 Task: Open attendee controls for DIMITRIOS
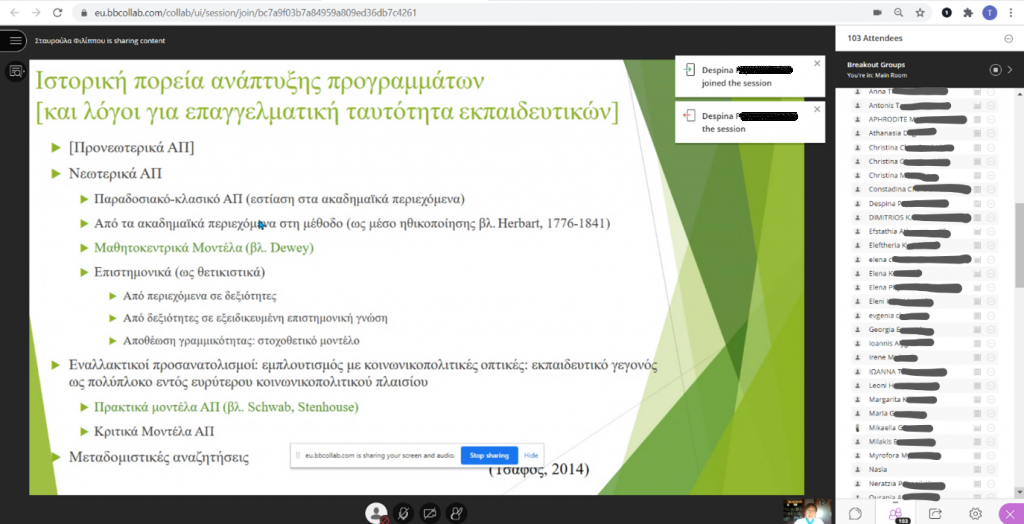(x=991, y=218)
